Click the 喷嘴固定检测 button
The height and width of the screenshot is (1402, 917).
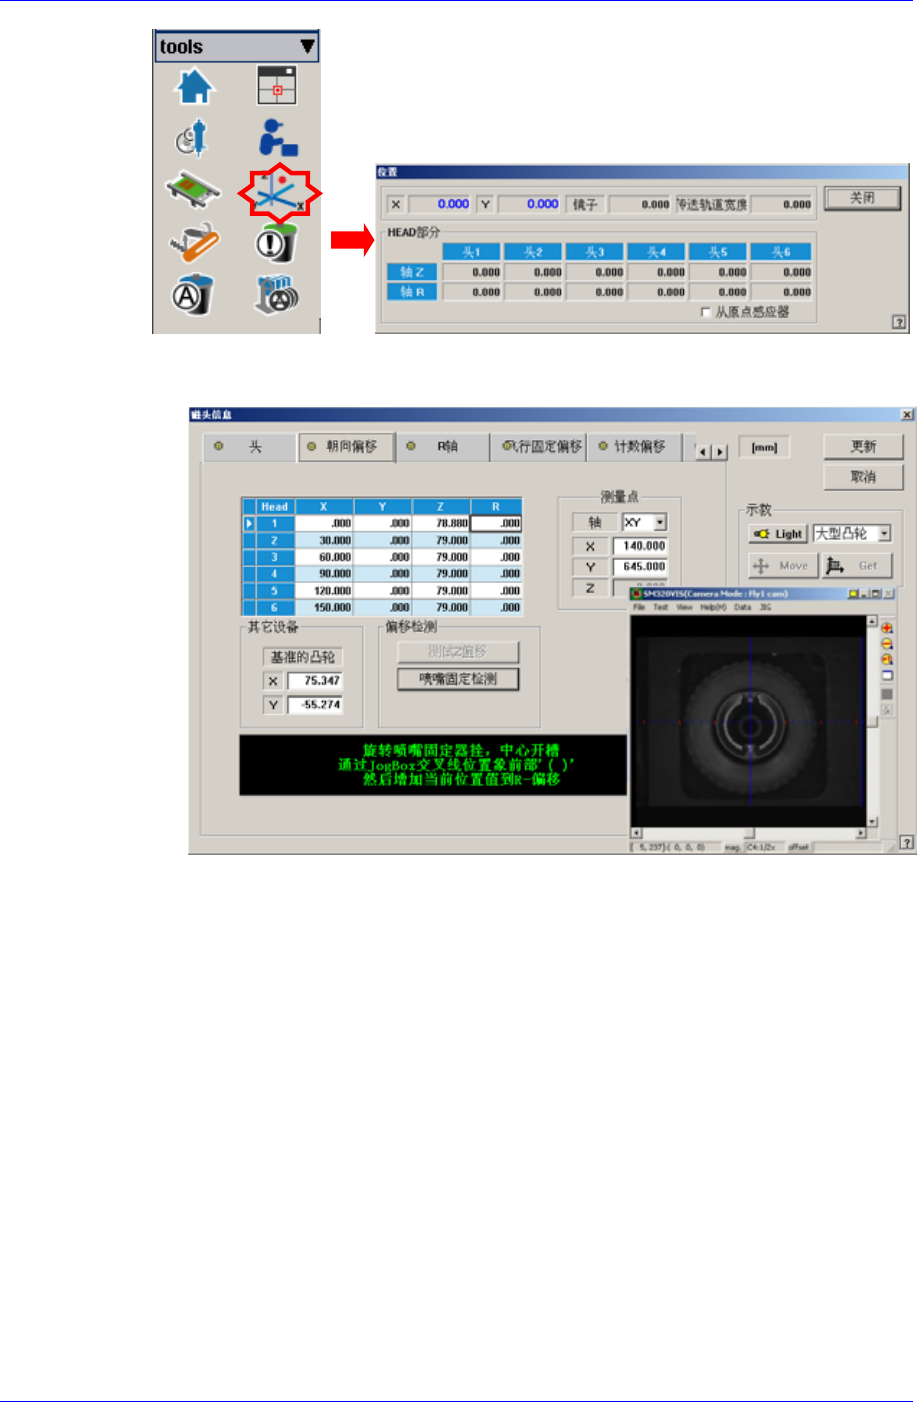(x=458, y=679)
